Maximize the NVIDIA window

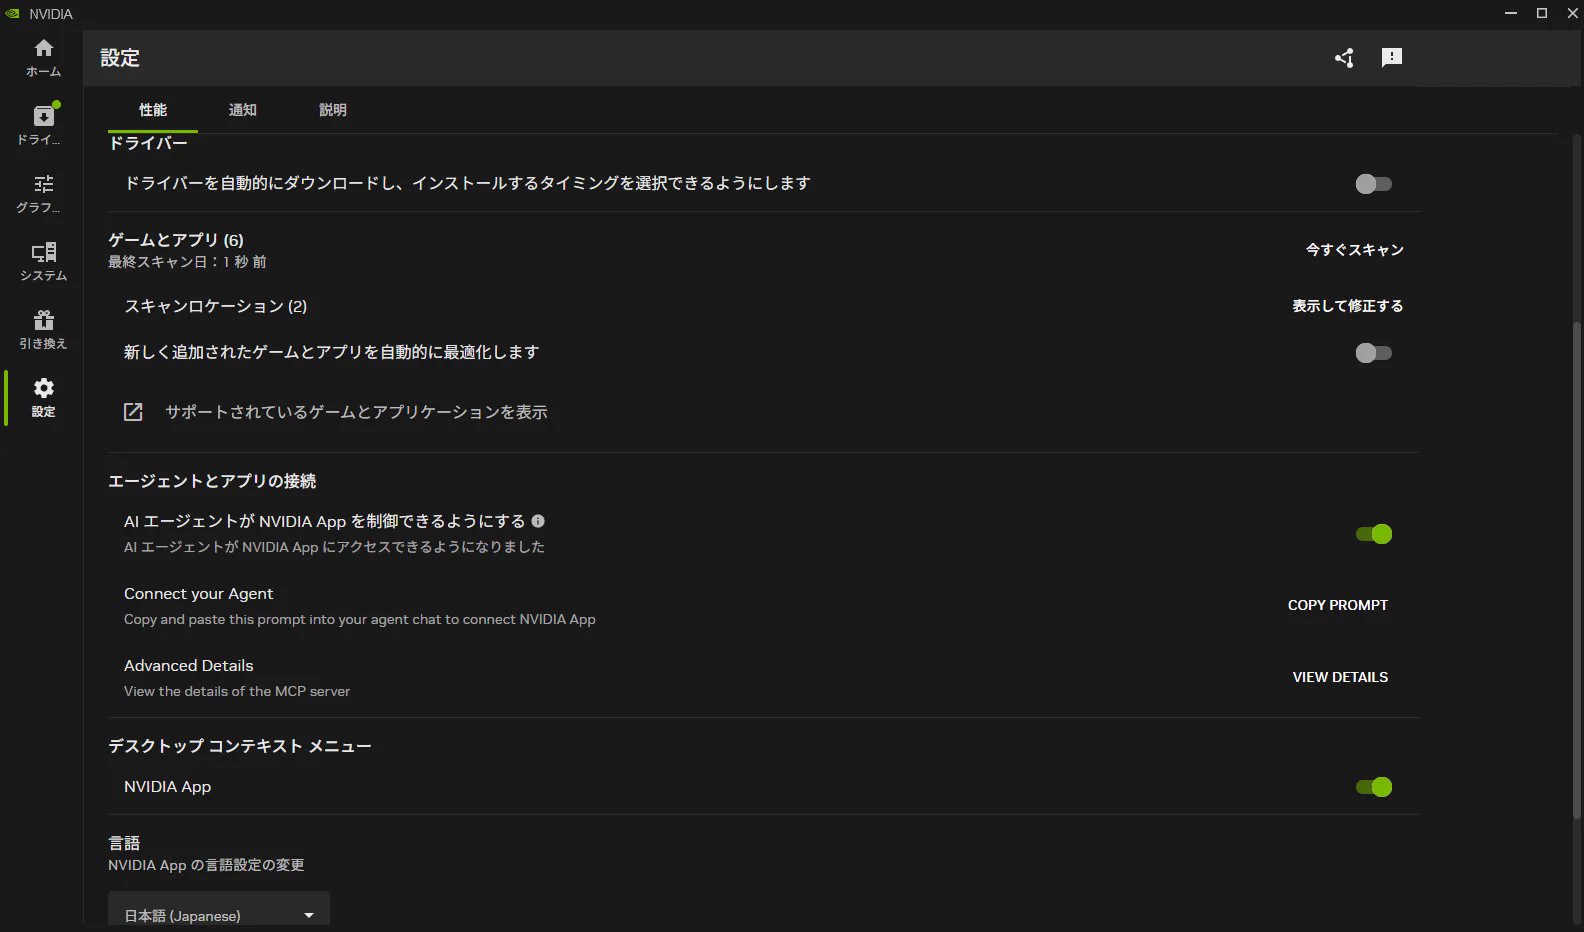(1542, 13)
